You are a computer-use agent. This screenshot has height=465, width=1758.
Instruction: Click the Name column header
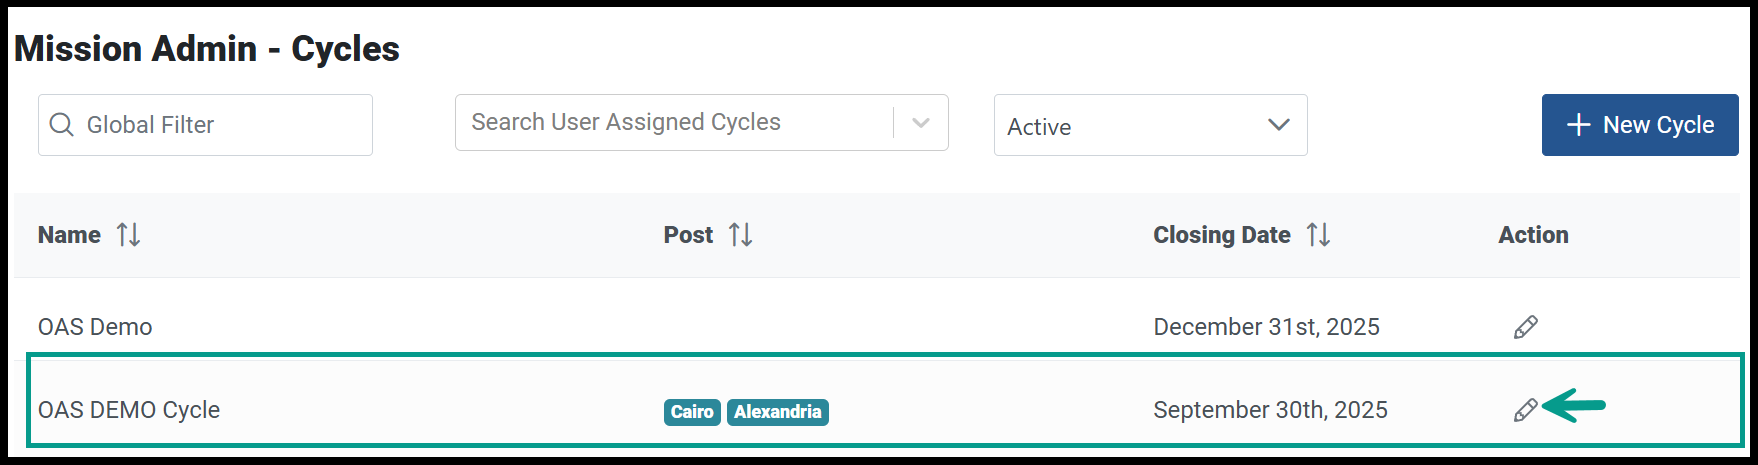(69, 235)
